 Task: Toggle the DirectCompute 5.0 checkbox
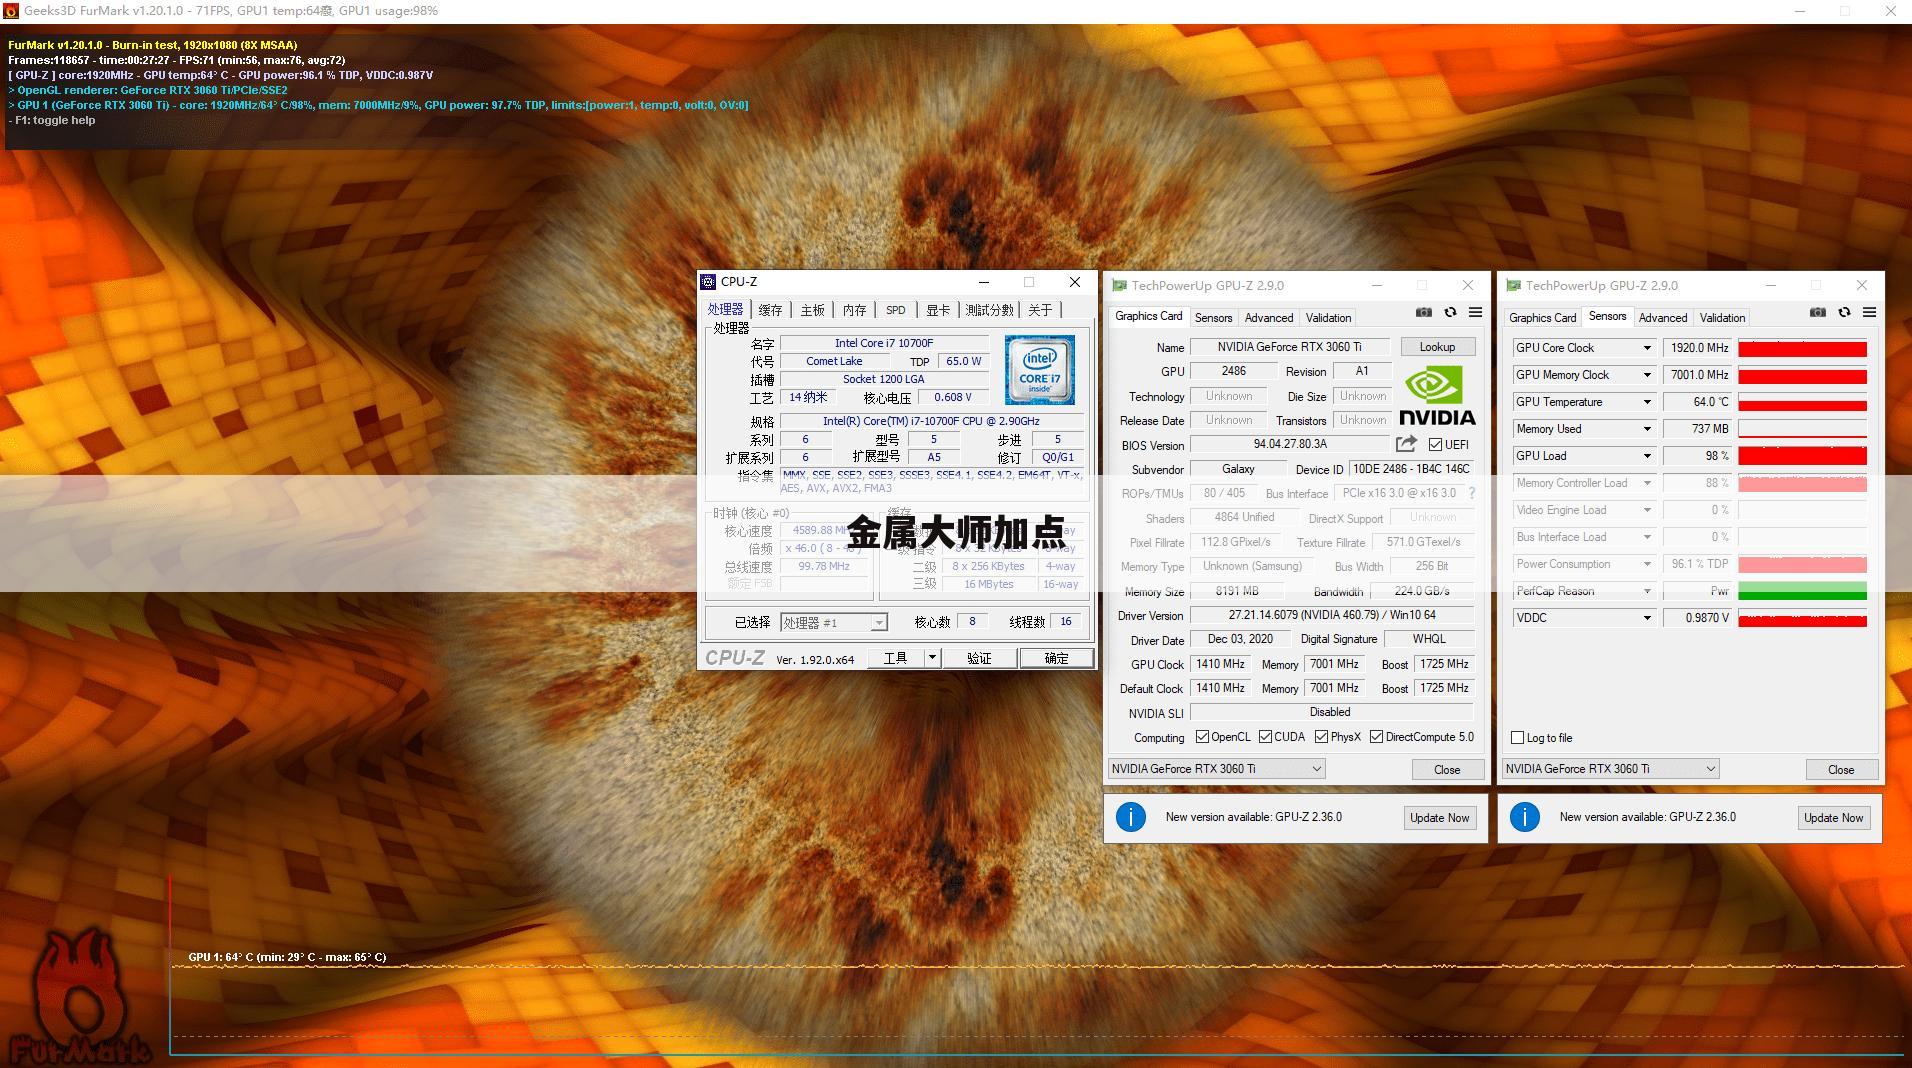[1376, 737]
